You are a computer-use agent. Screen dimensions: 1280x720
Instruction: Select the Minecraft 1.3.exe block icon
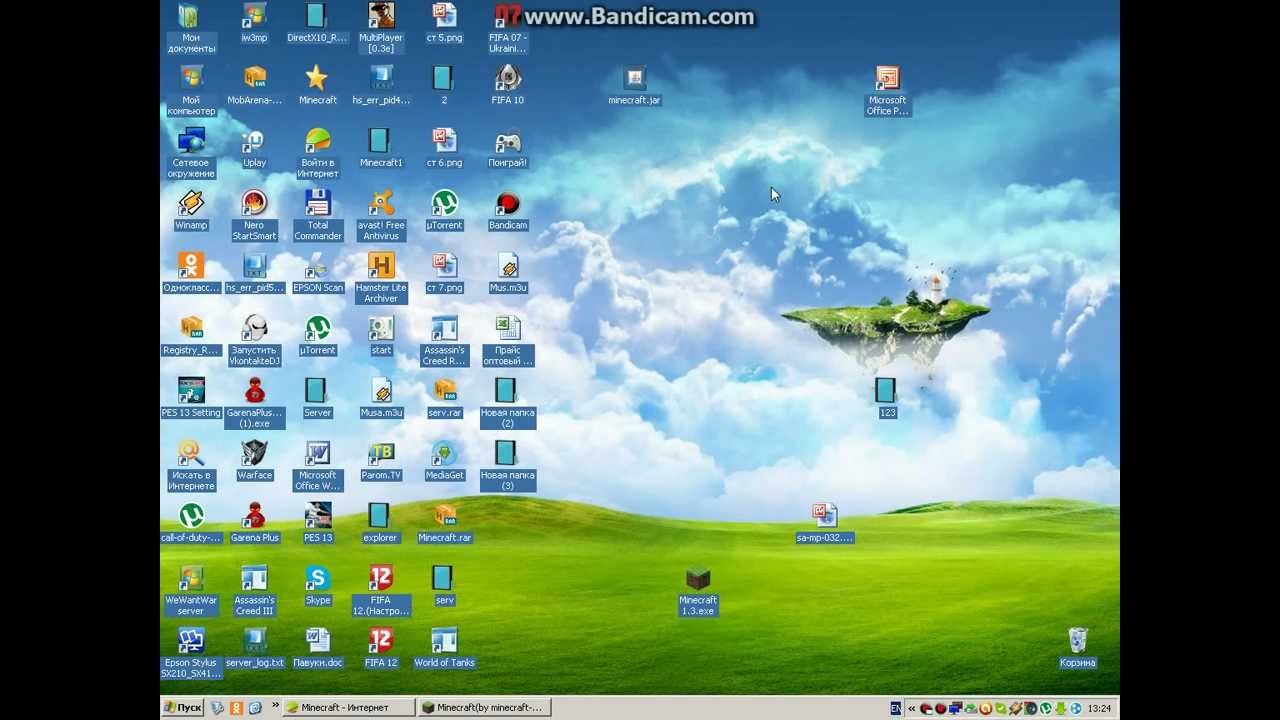[698, 579]
